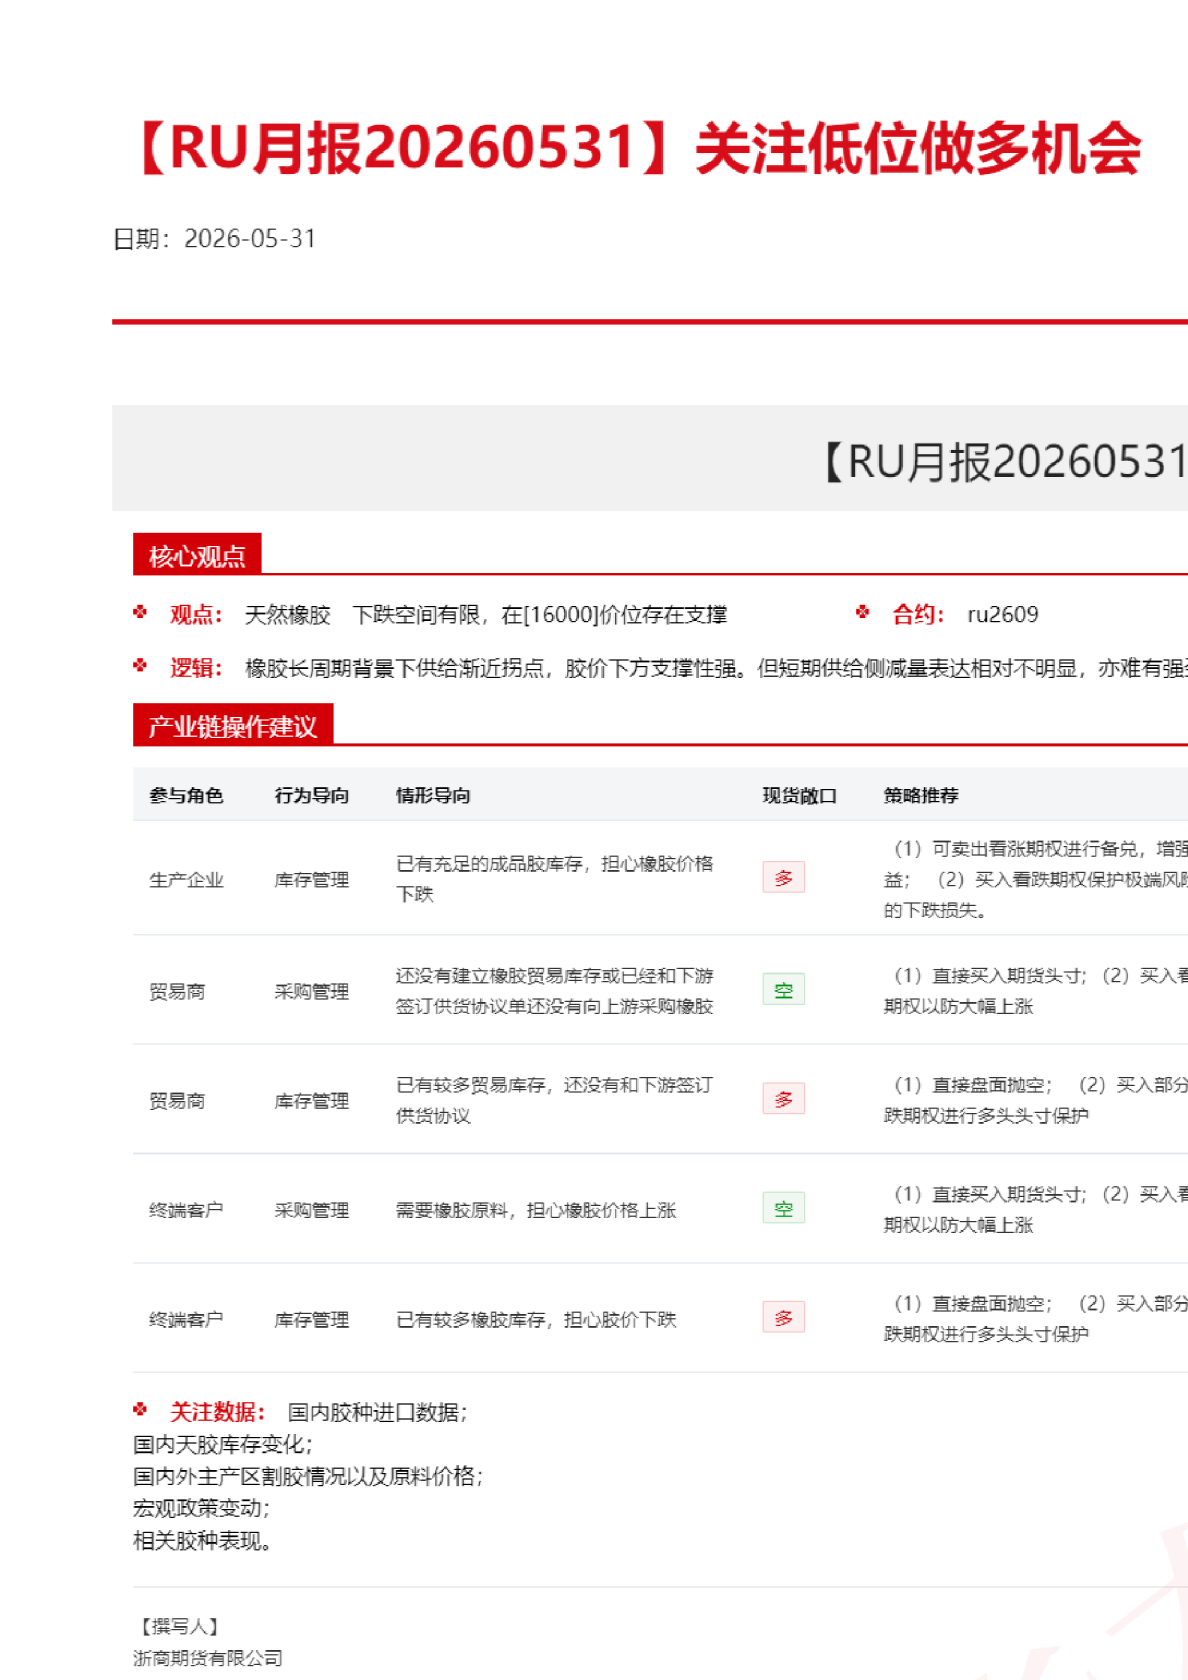This screenshot has height=1680, width=1188.
Task: Click the red report title 关注低位做多机会
Action: (918, 149)
